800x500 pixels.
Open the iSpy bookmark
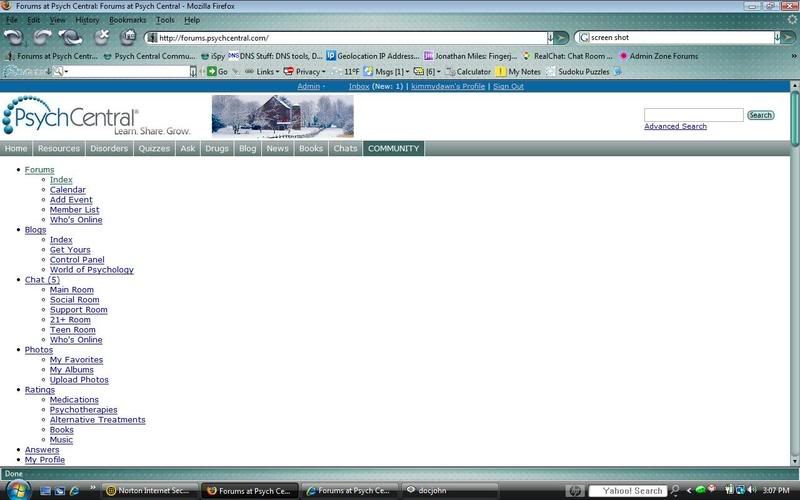click(213, 56)
